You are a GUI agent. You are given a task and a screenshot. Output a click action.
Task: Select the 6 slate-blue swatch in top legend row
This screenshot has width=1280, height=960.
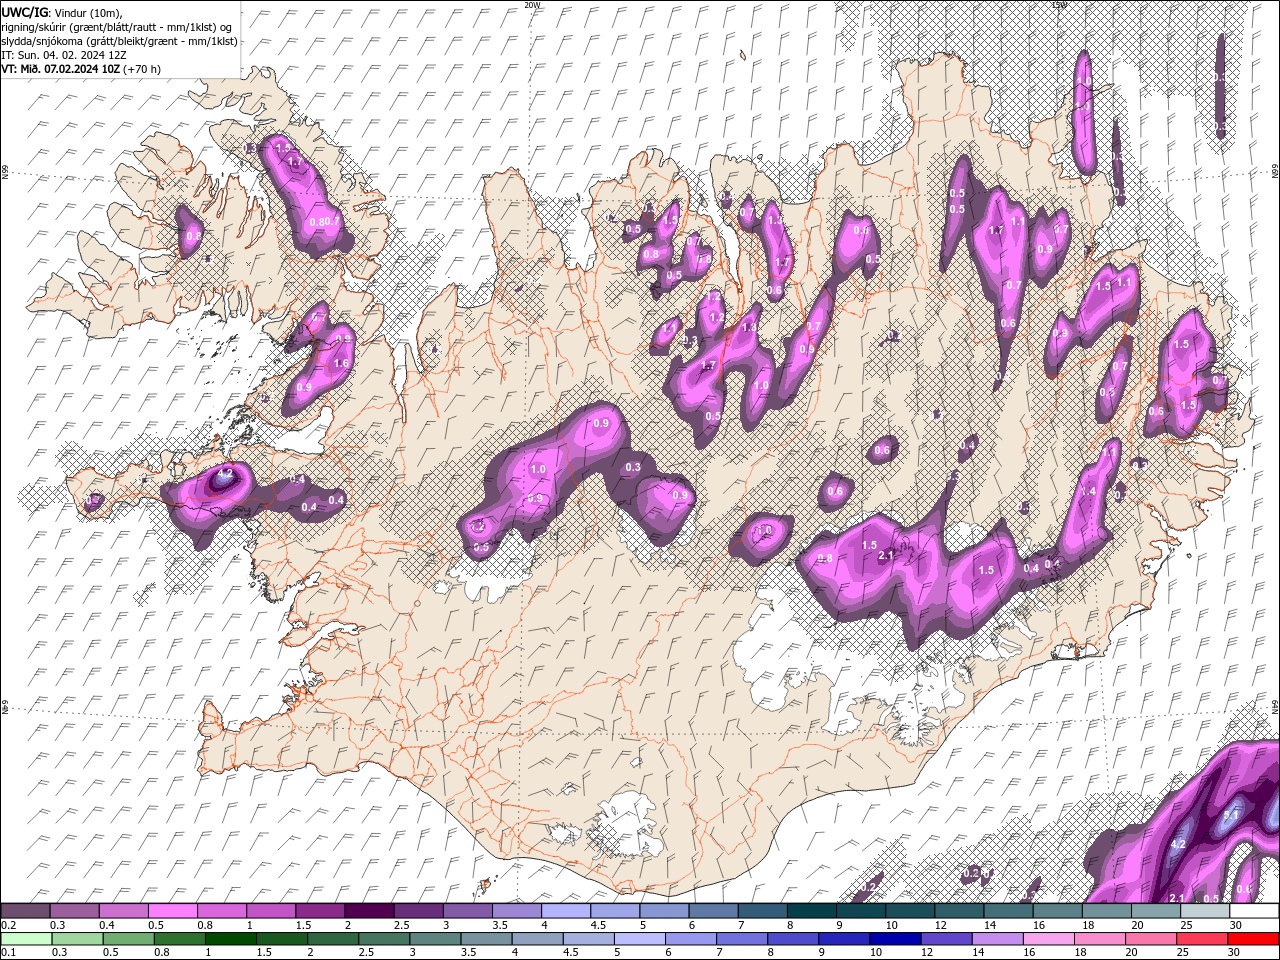coord(714,911)
